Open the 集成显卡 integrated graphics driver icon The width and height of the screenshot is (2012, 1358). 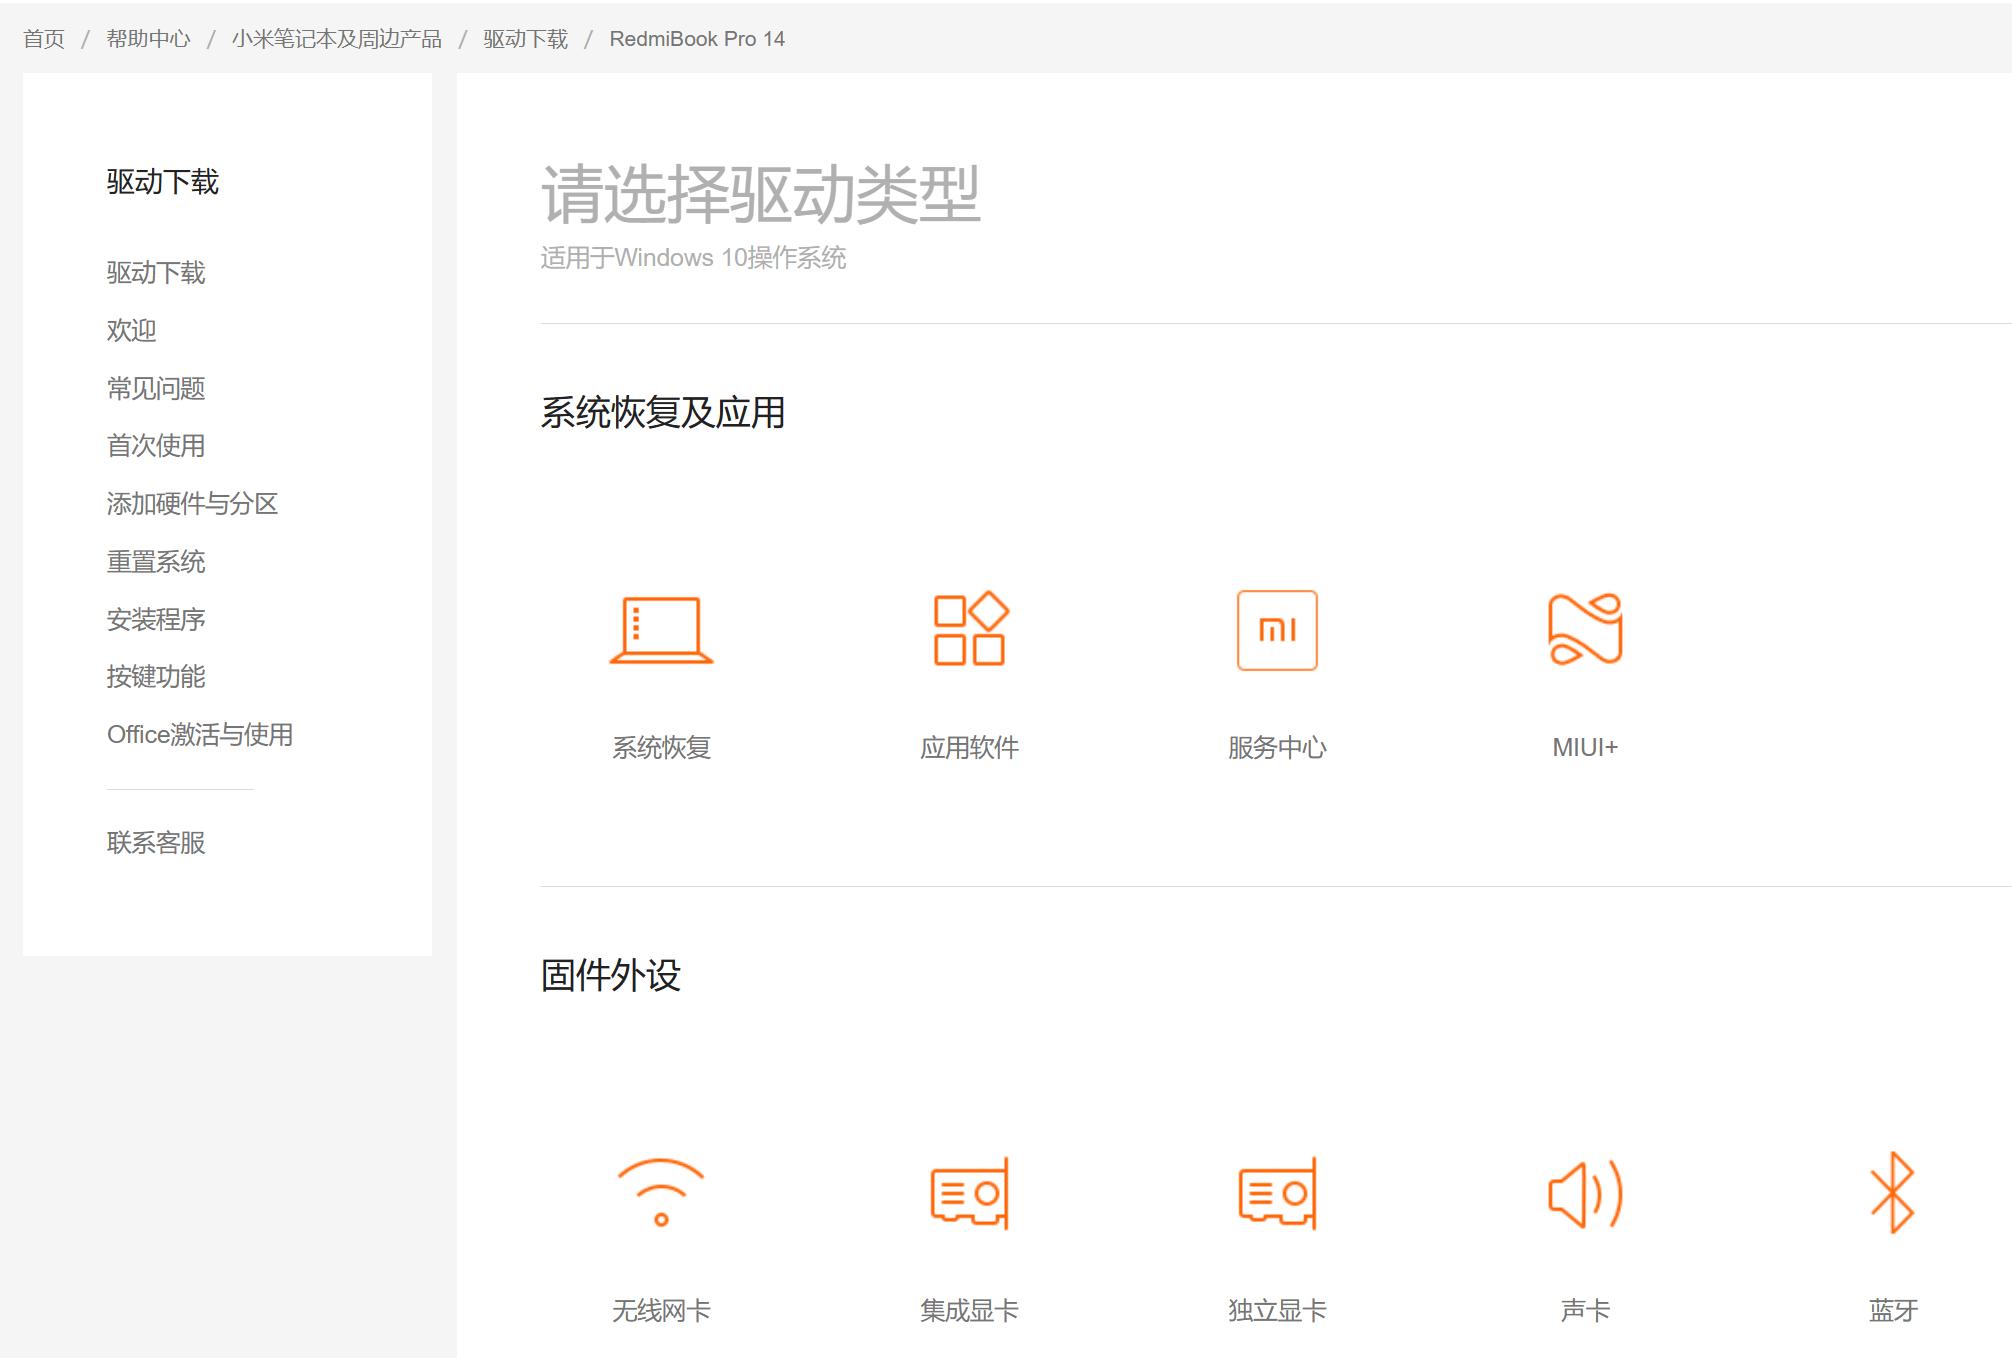click(970, 1195)
